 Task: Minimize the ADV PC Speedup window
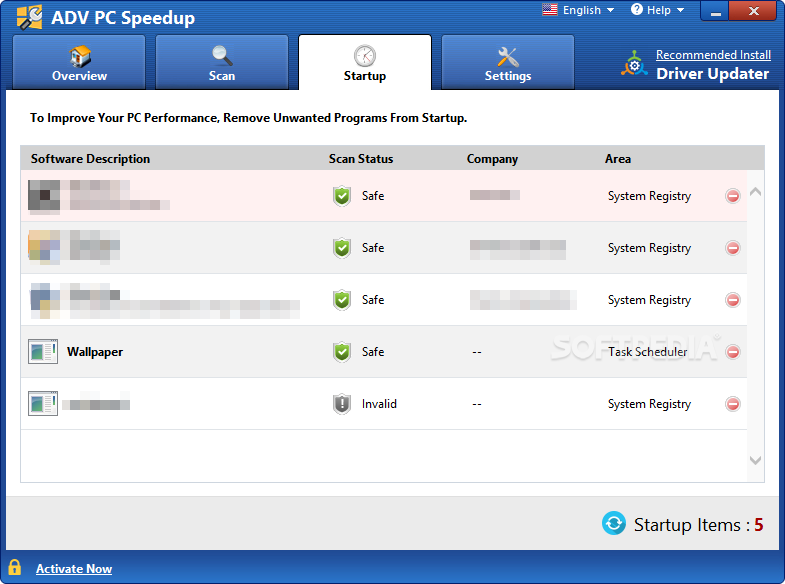pos(715,11)
